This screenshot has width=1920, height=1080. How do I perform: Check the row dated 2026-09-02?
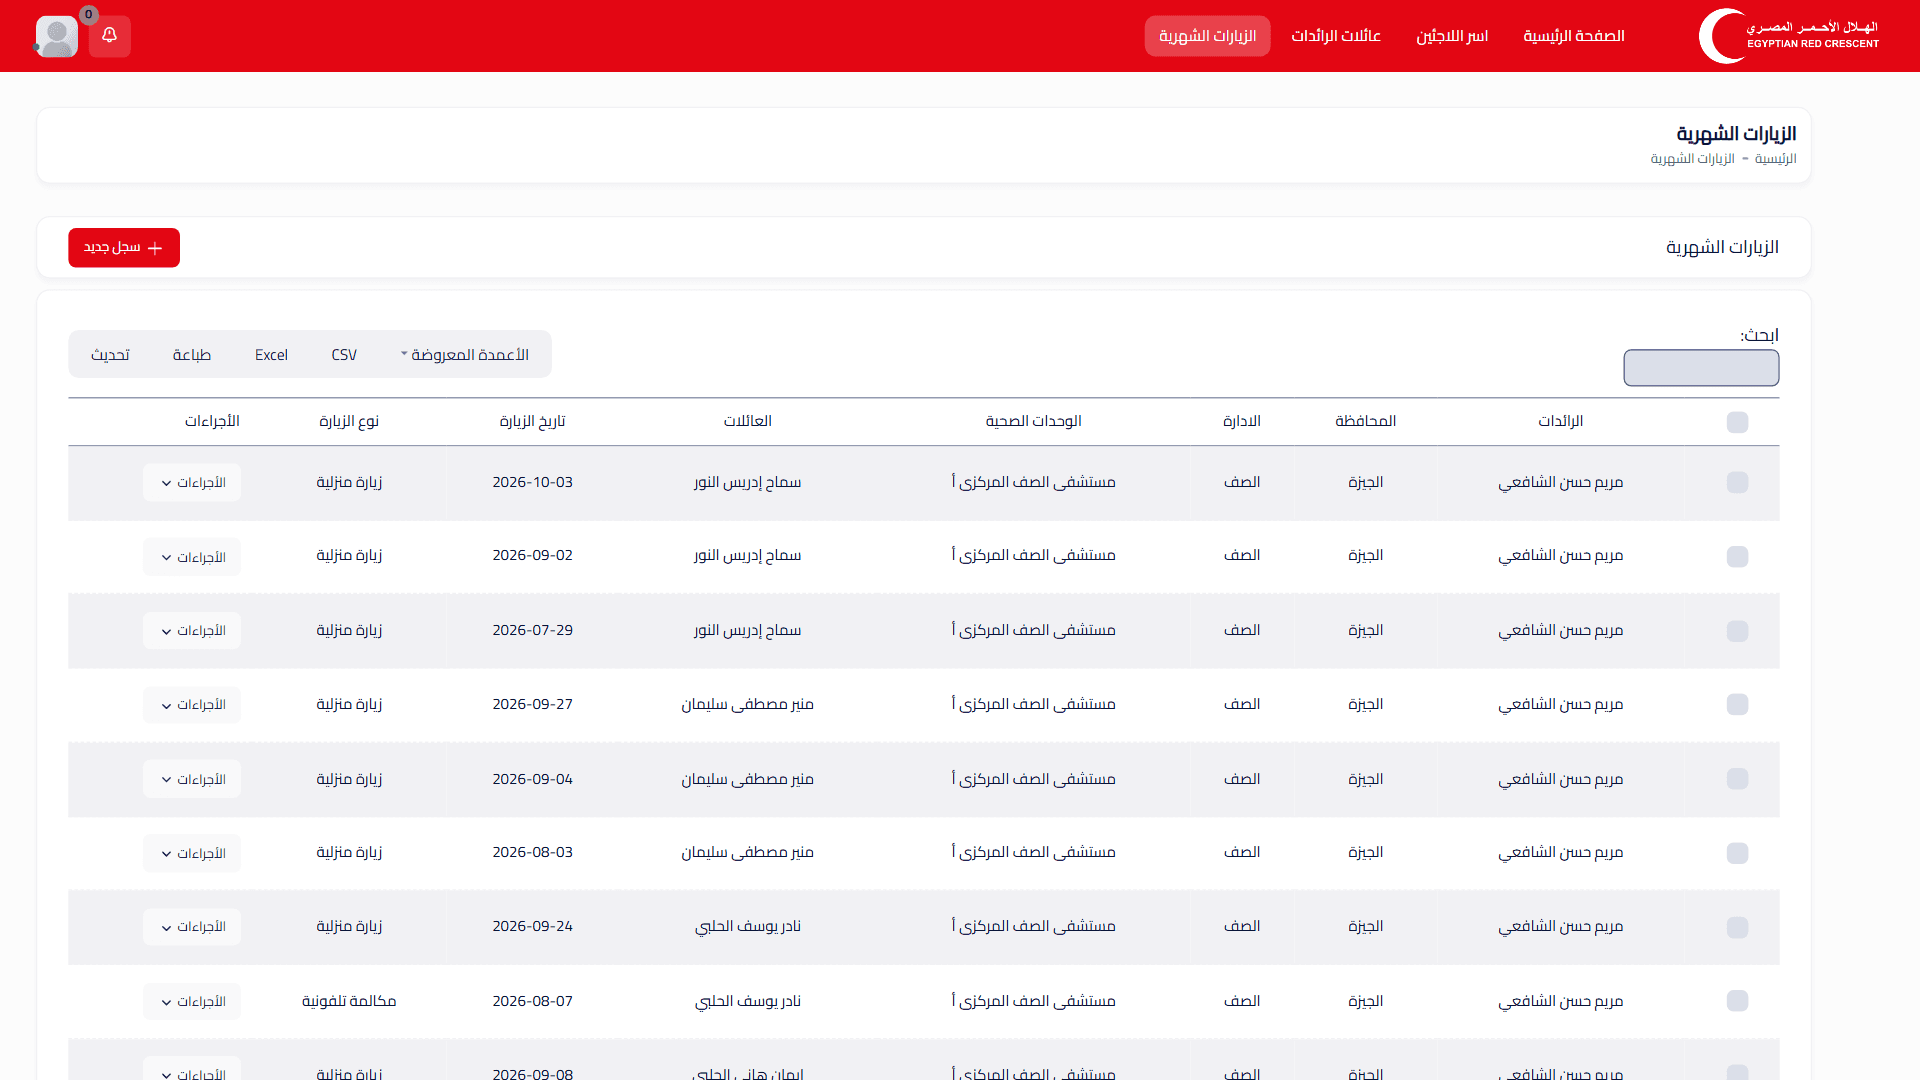coord(1737,557)
